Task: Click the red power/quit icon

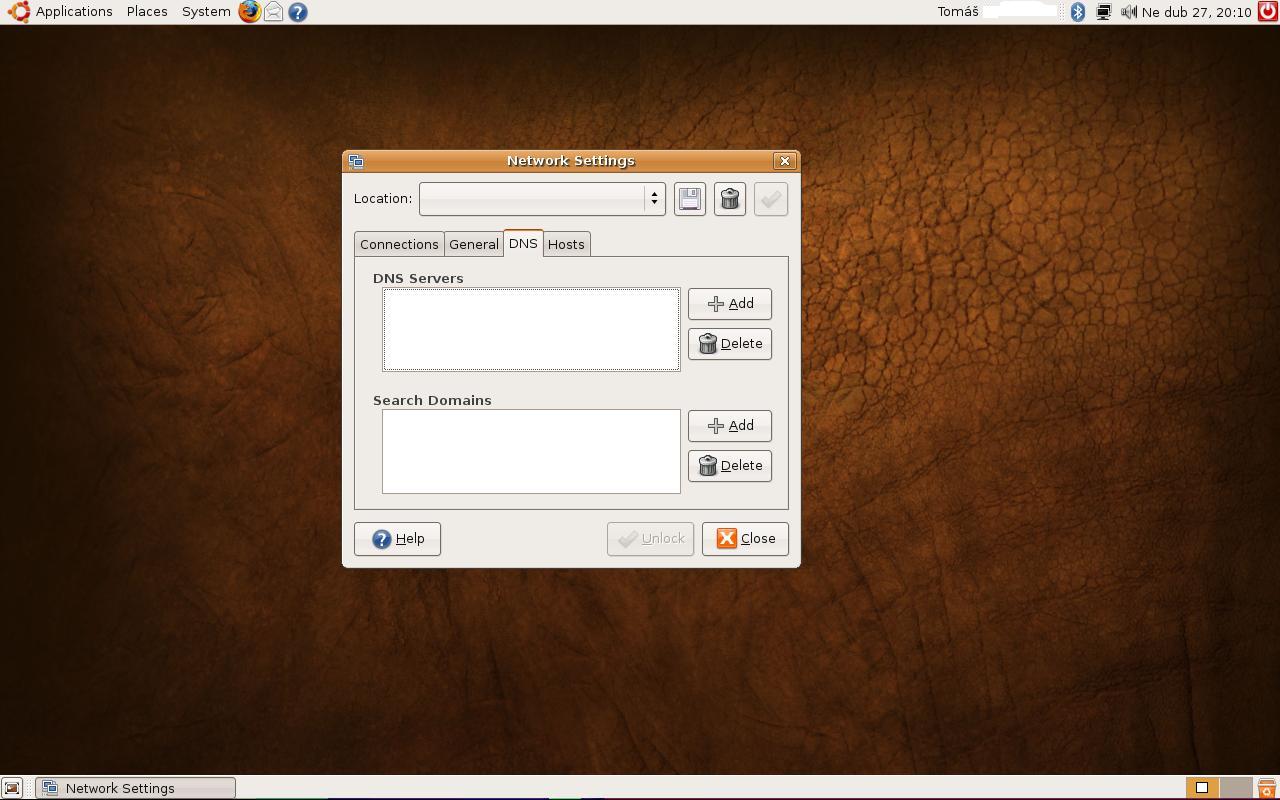Action: coord(1267,12)
